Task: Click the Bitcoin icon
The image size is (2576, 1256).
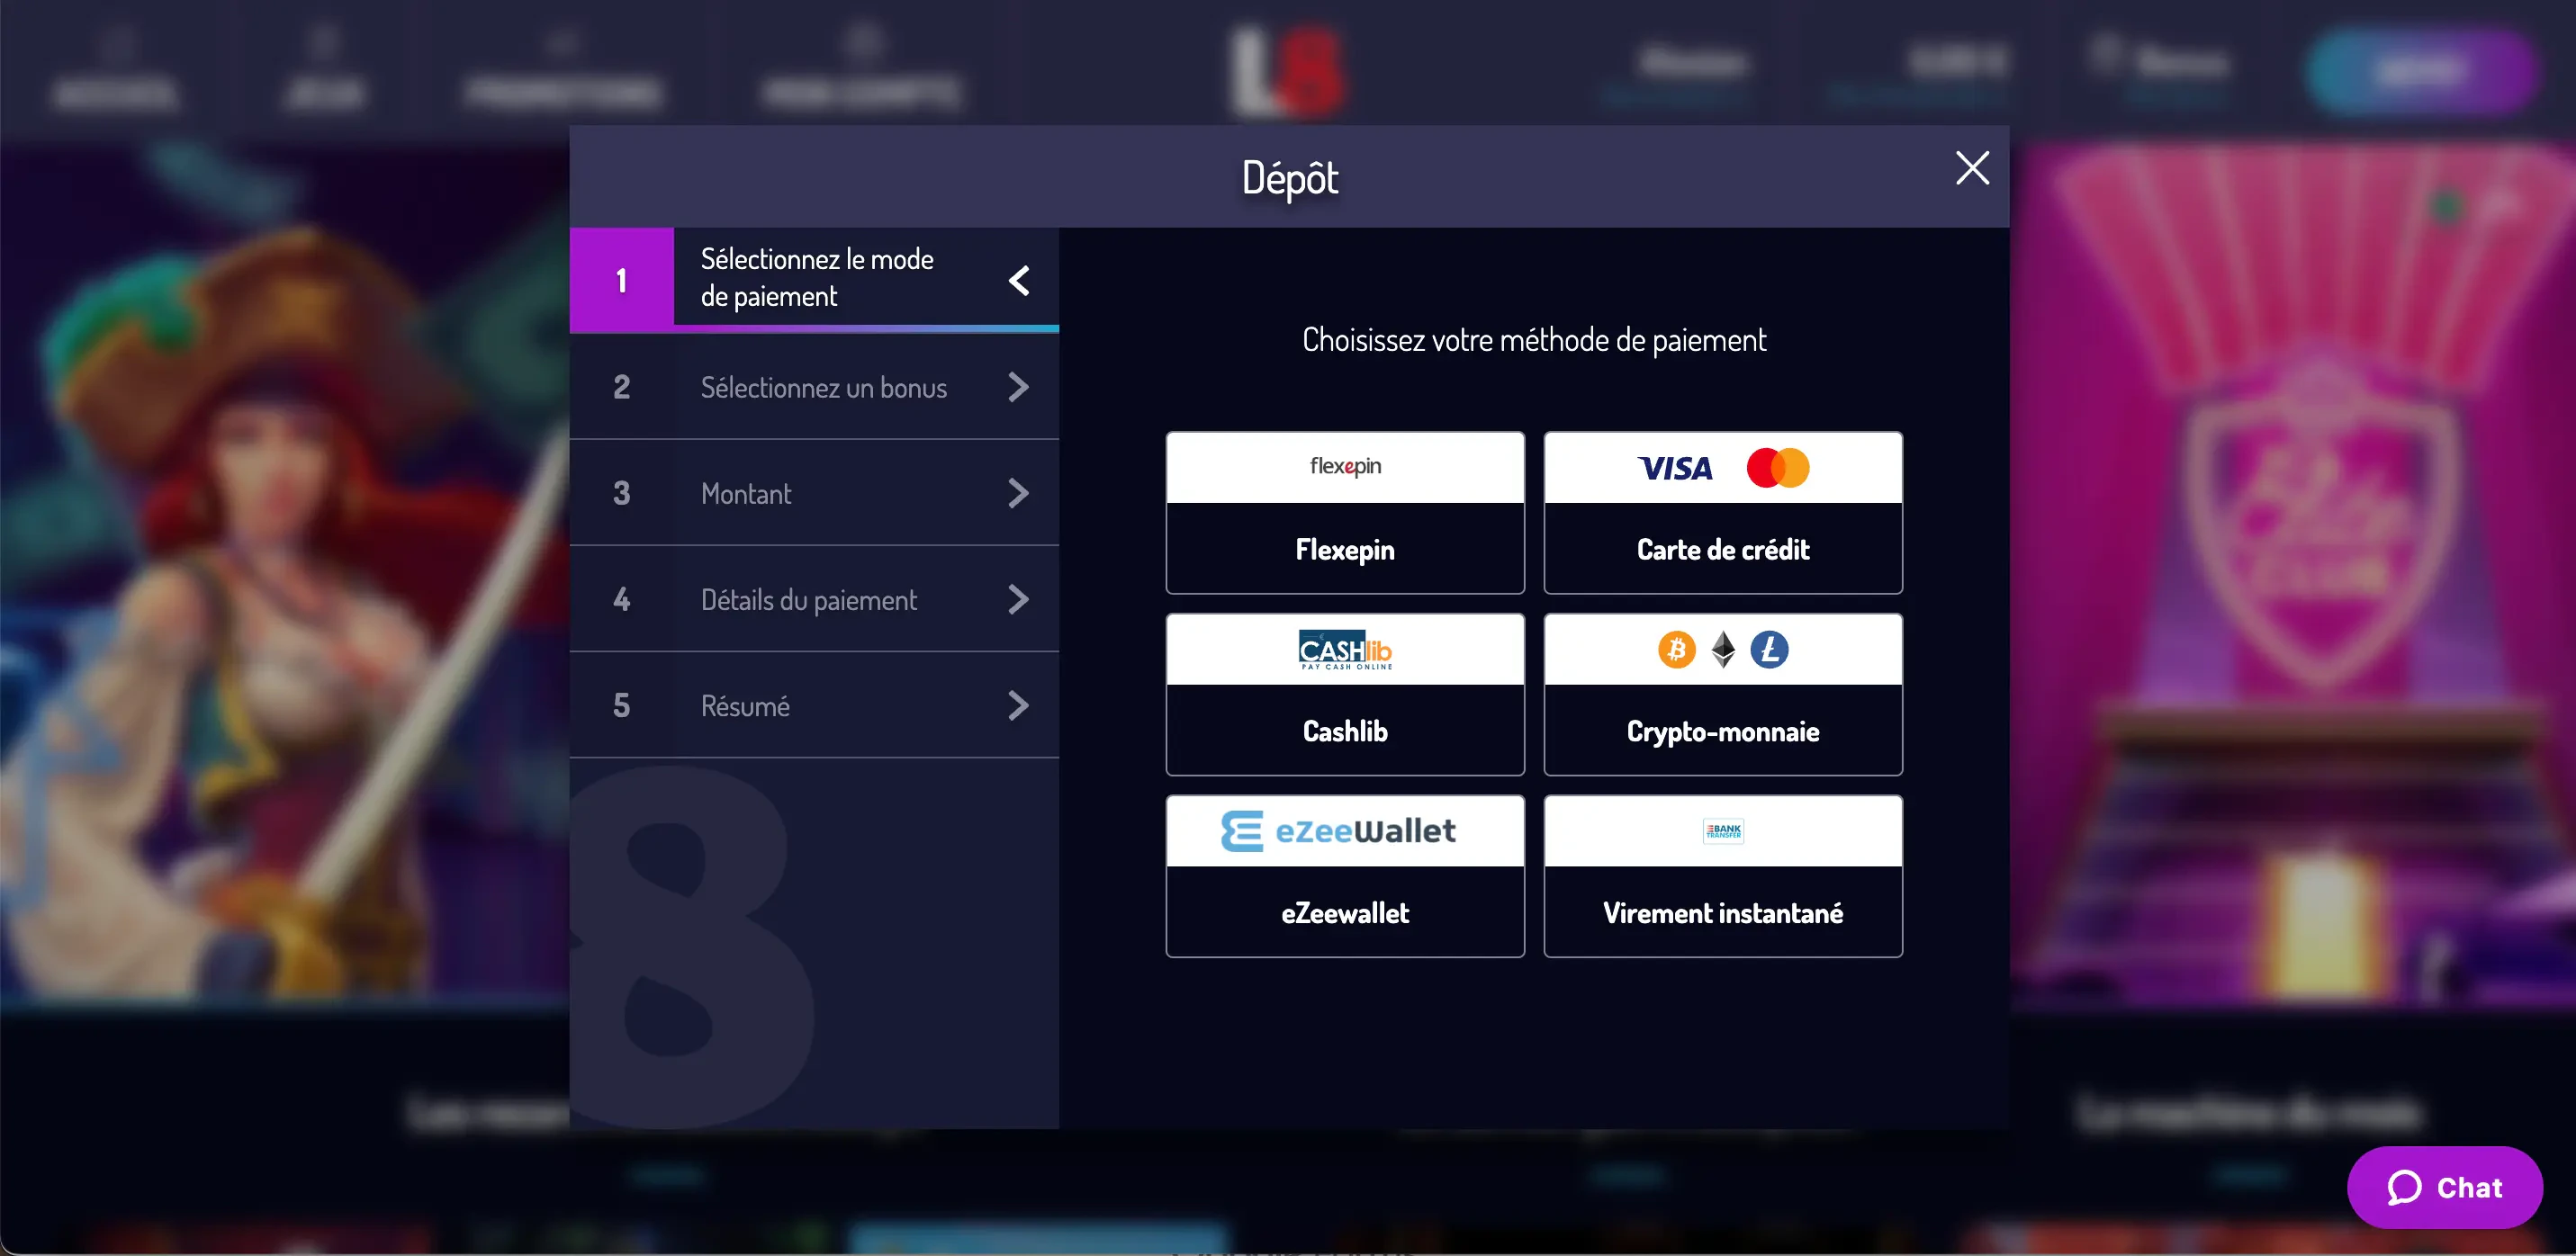Action: coord(1677,650)
